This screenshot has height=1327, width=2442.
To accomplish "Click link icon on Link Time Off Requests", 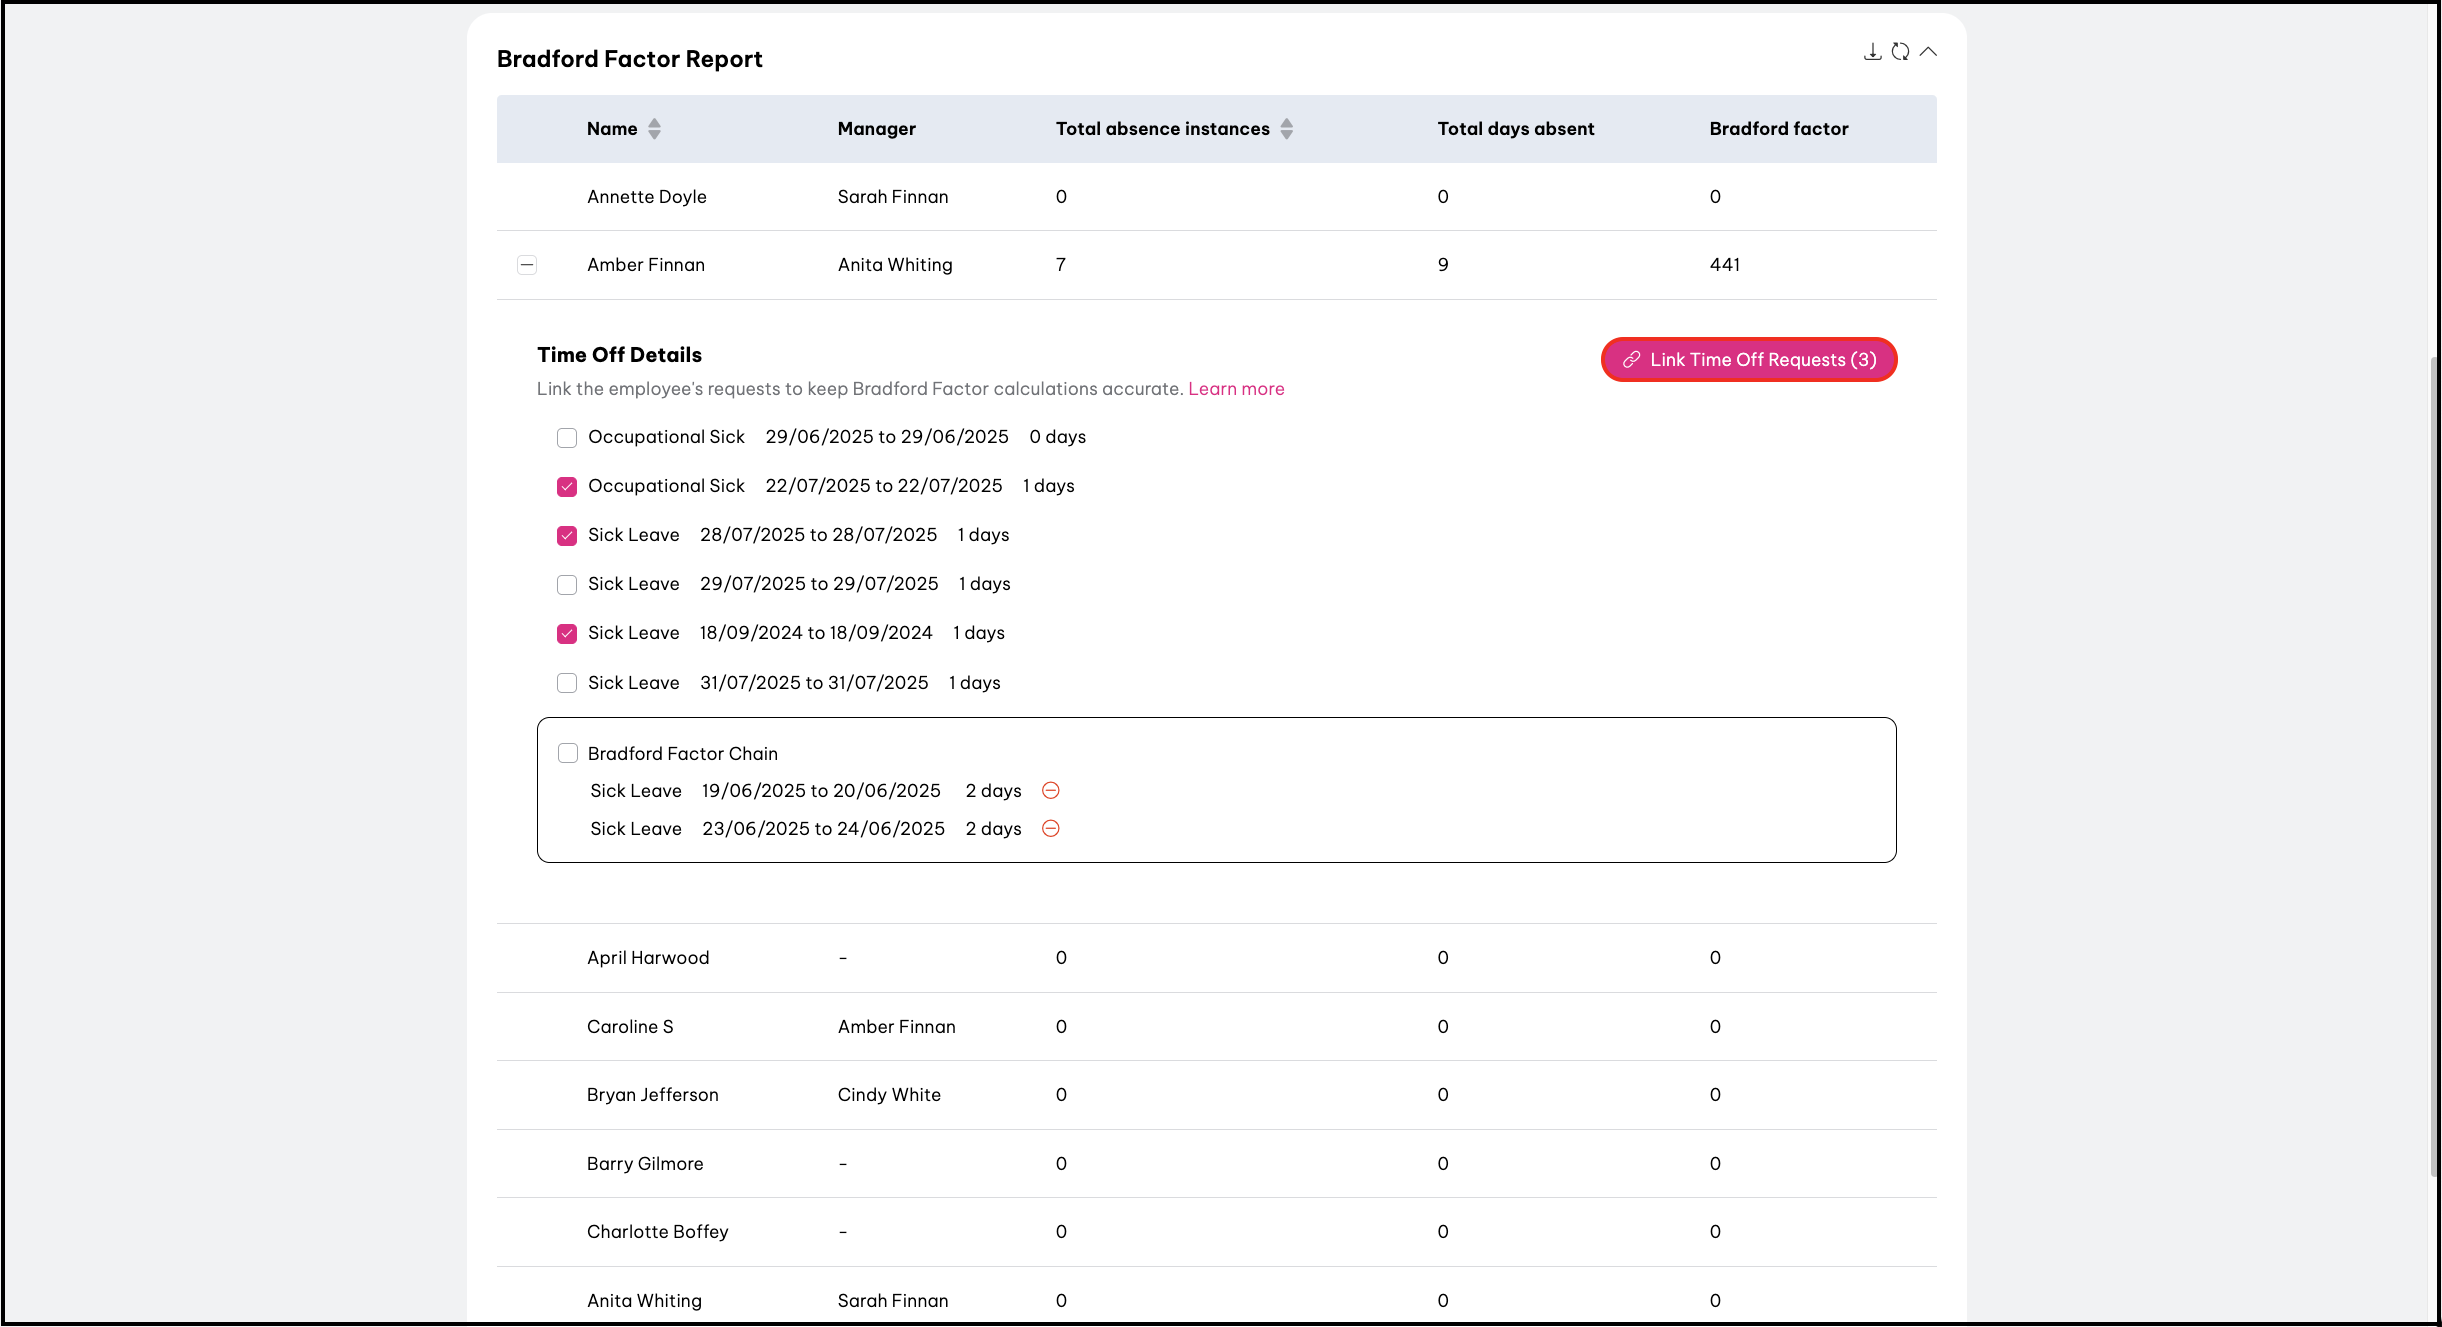I will (1631, 360).
